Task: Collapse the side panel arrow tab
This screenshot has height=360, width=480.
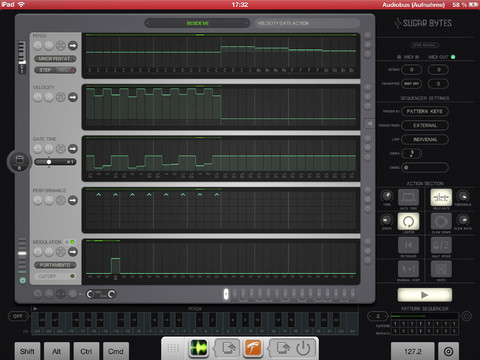Action: (370, 123)
